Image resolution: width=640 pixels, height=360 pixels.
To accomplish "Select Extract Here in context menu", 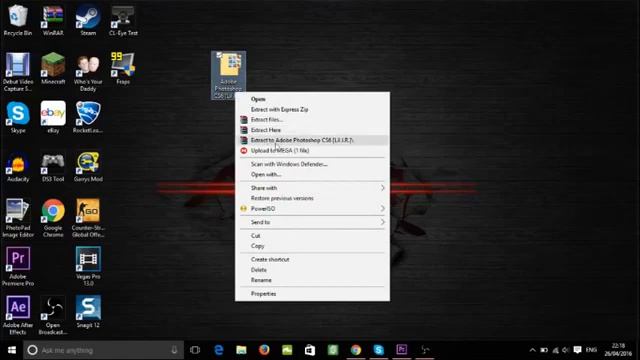I will point(312,130).
